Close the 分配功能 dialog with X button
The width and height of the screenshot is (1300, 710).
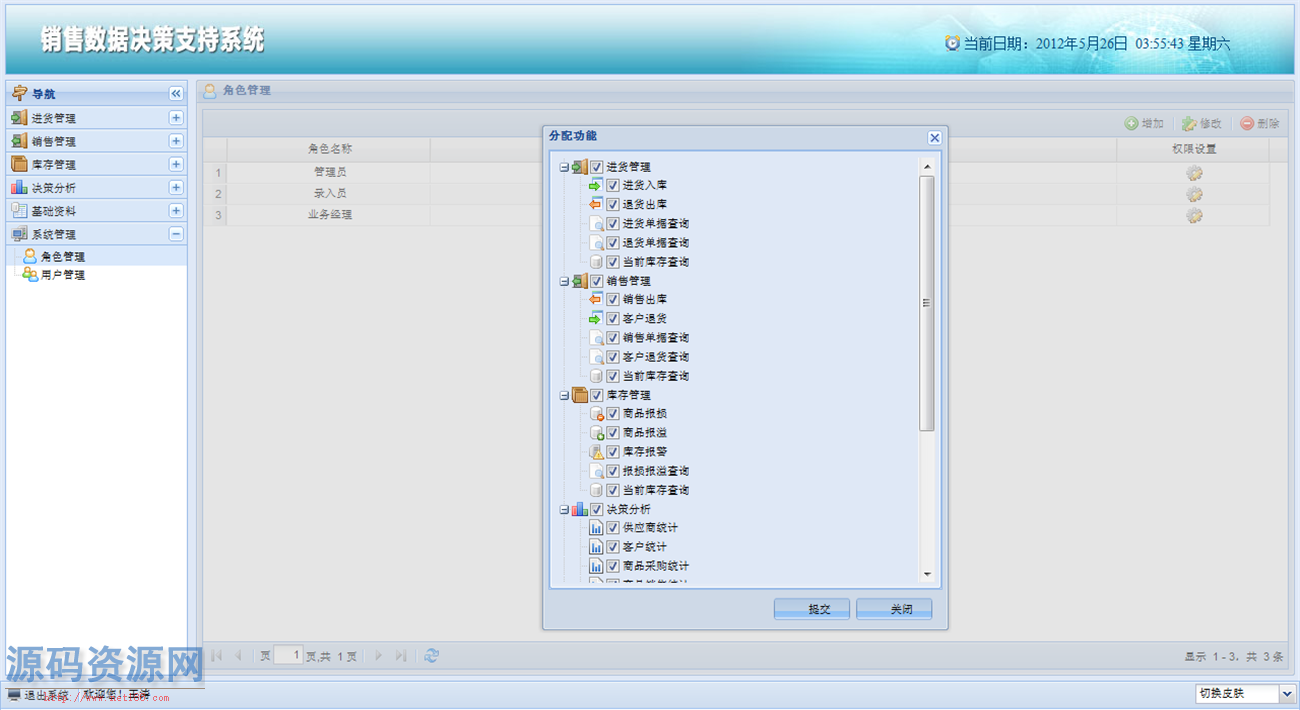(934, 138)
